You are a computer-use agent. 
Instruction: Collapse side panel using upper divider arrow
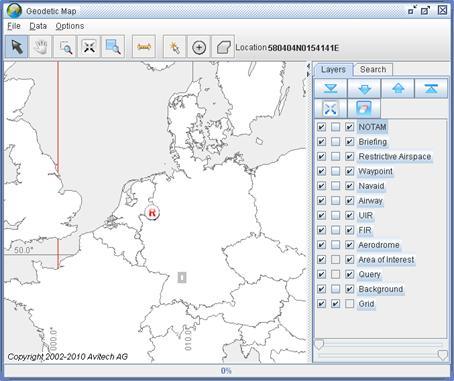[x=308, y=67]
